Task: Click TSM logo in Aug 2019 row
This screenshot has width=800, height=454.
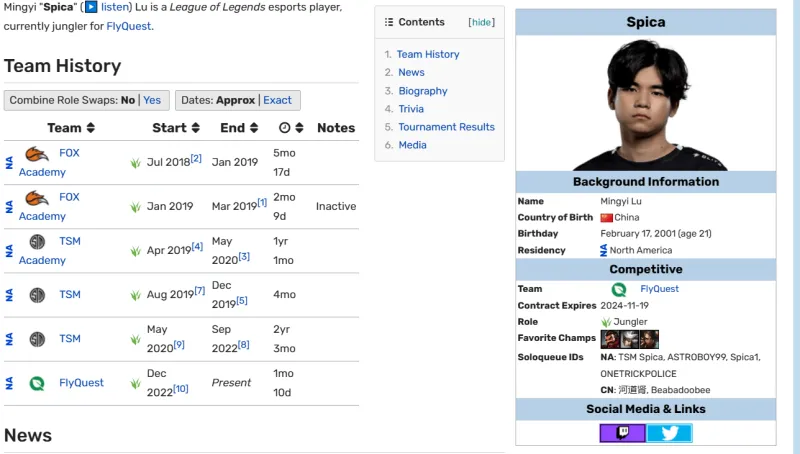Action: coord(37,295)
